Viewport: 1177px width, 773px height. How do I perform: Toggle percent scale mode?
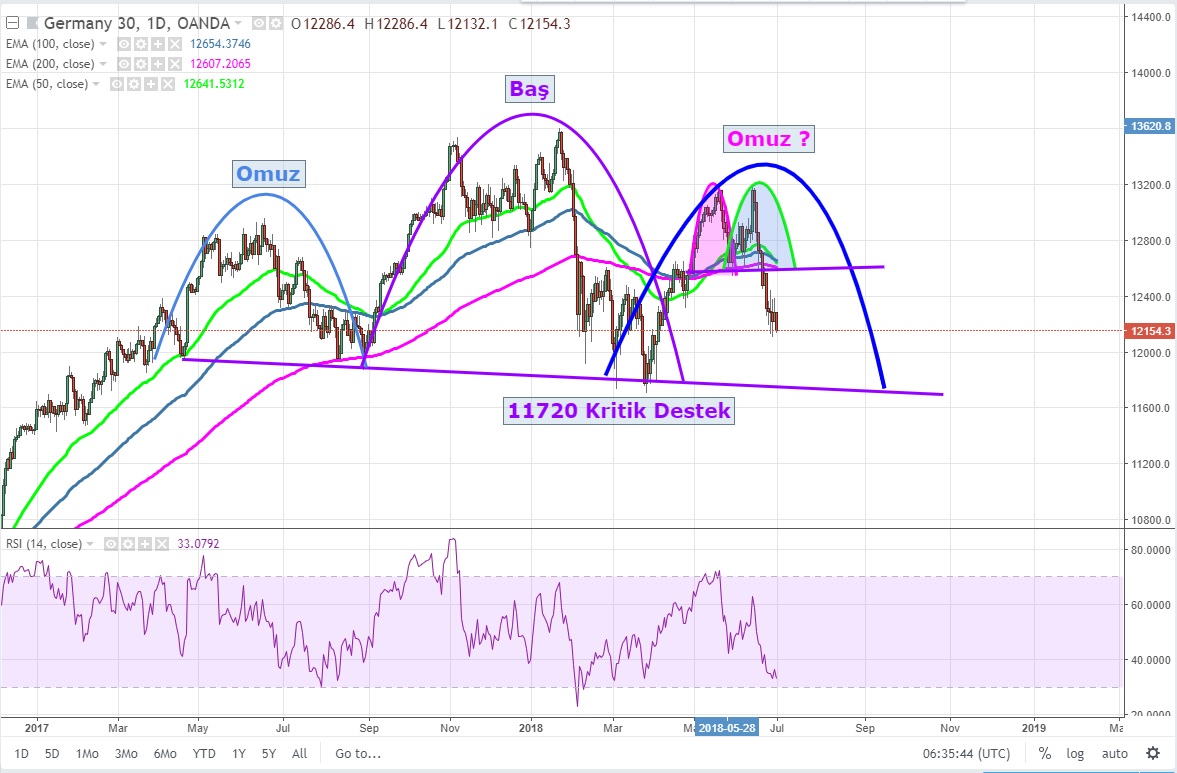(1044, 753)
